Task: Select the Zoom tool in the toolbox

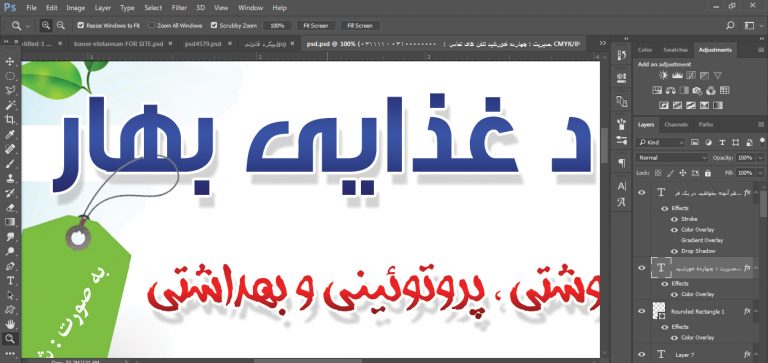Action: coord(10,339)
